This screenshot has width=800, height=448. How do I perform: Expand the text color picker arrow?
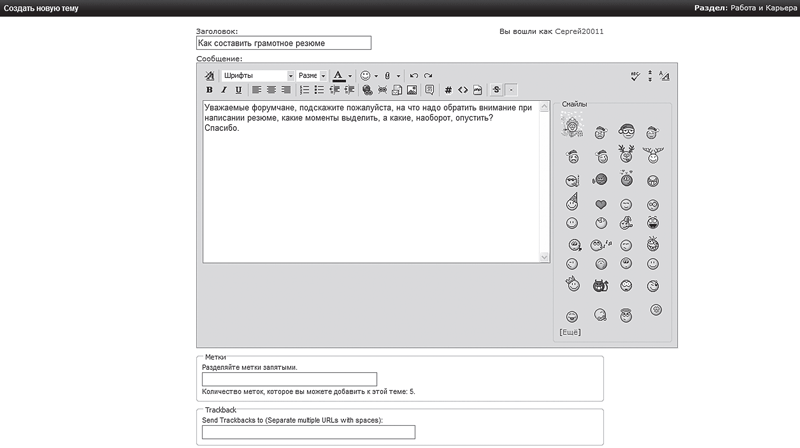(350, 76)
